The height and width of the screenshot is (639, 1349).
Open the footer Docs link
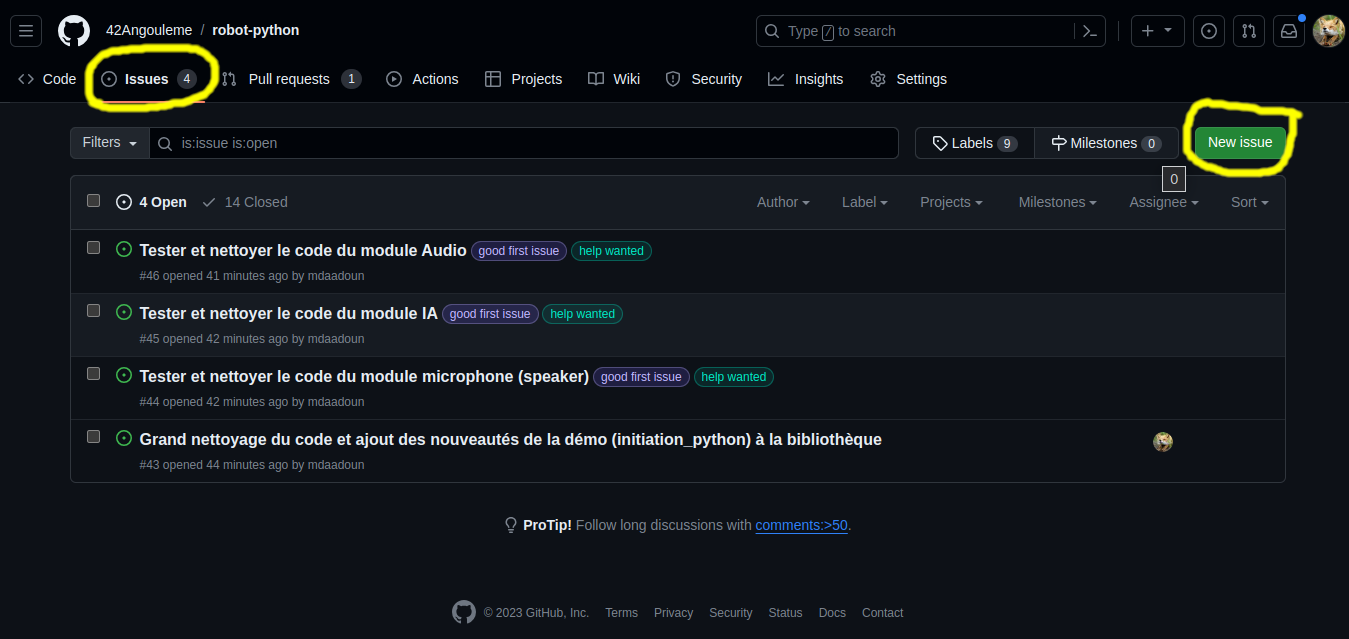[x=832, y=613]
